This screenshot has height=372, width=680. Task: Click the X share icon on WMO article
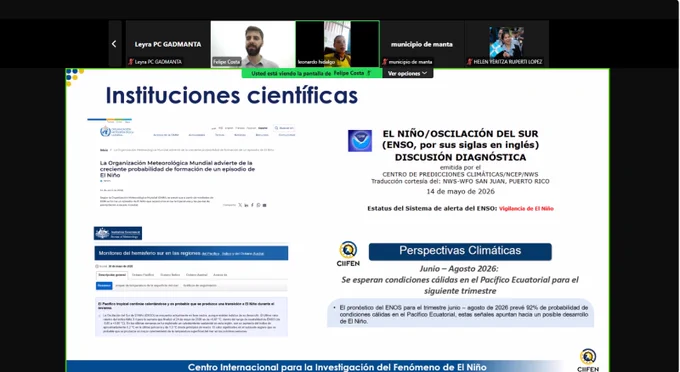pyautogui.click(x=240, y=205)
